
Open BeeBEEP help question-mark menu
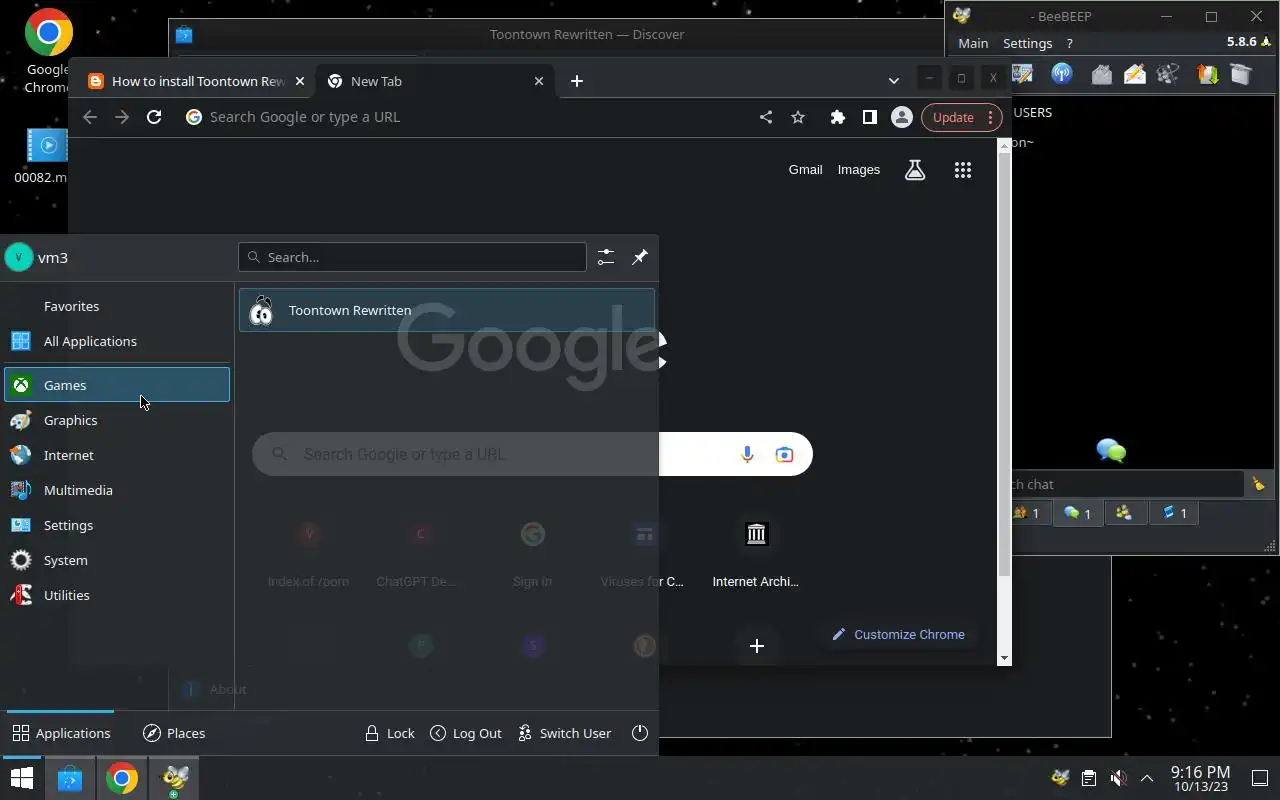click(1069, 43)
